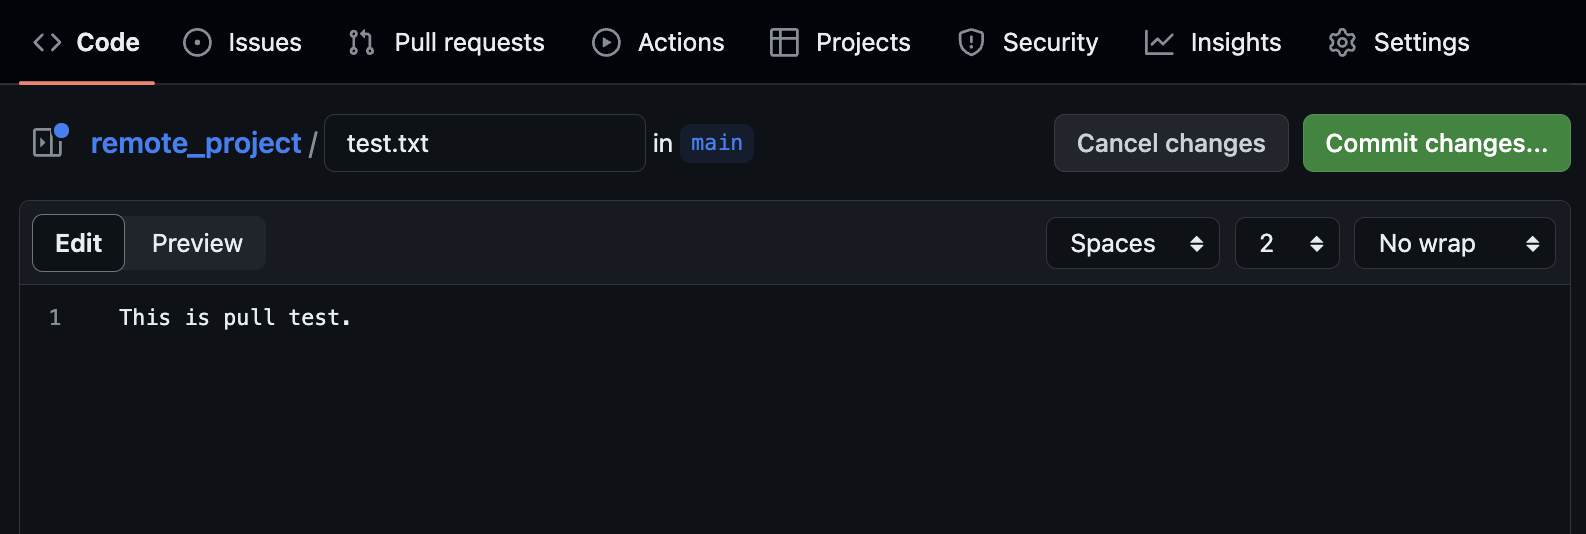Click the Code angle-brackets icon
Viewport: 1586px width, 534px height.
tap(47, 42)
